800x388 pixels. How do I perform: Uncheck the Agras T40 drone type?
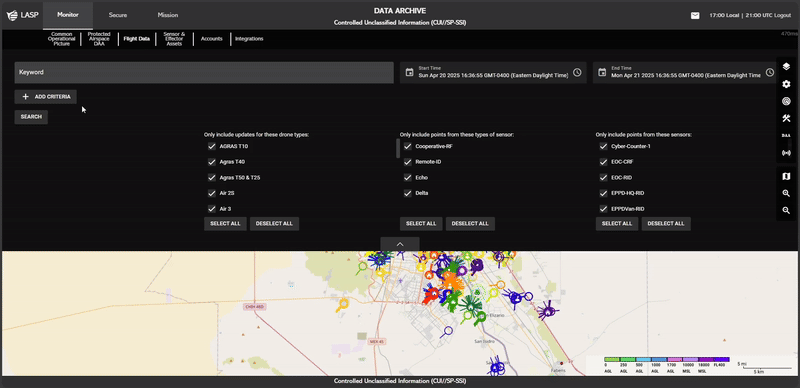click(x=212, y=162)
